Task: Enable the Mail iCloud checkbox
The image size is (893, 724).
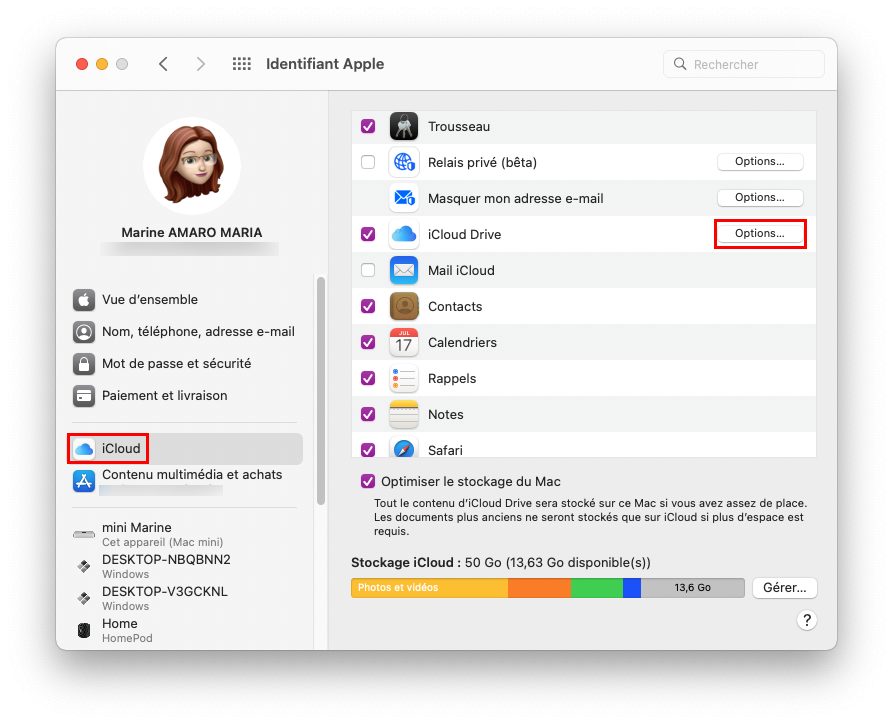Action: tap(368, 270)
